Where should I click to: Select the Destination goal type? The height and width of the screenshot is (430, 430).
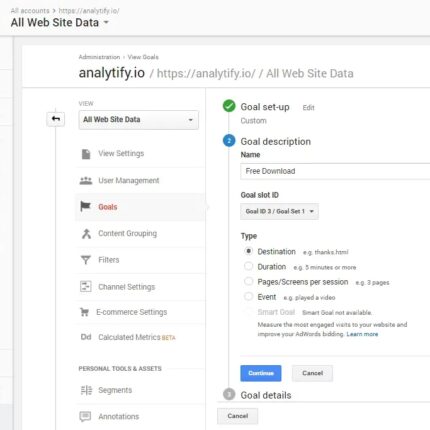pos(248,251)
